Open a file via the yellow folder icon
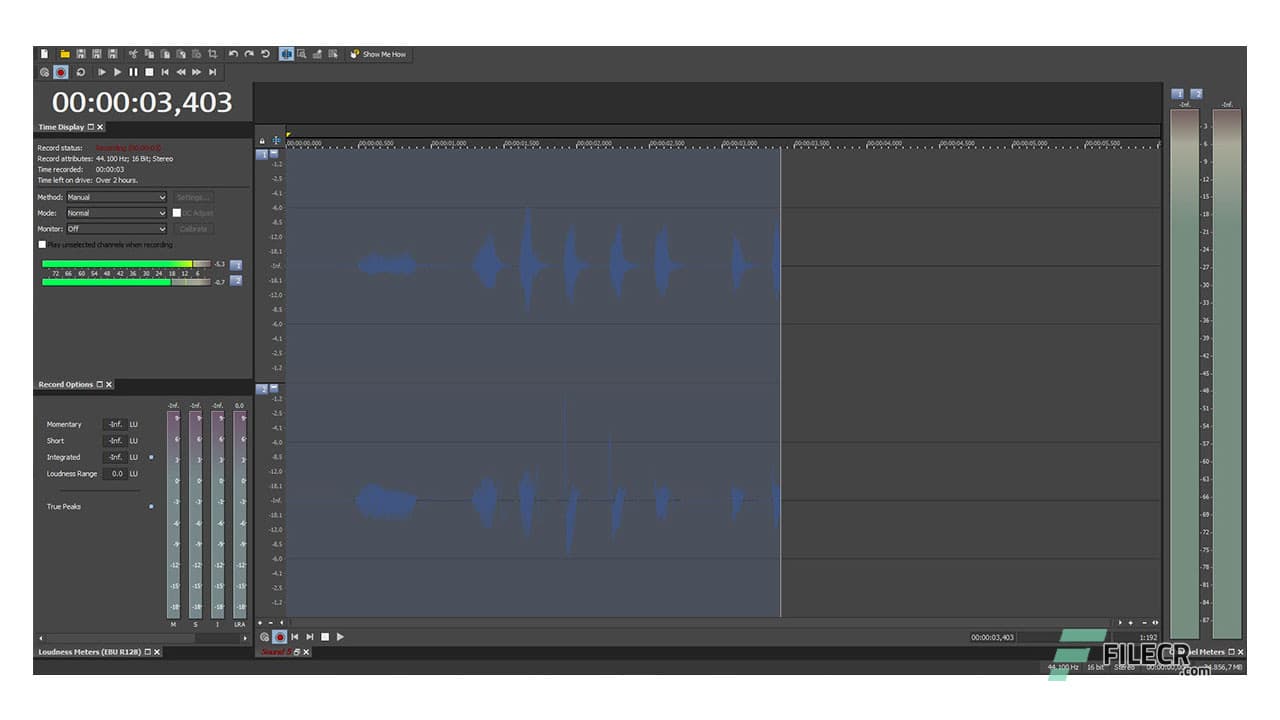This screenshot has width=1280, height=720. tap(67, 53)
